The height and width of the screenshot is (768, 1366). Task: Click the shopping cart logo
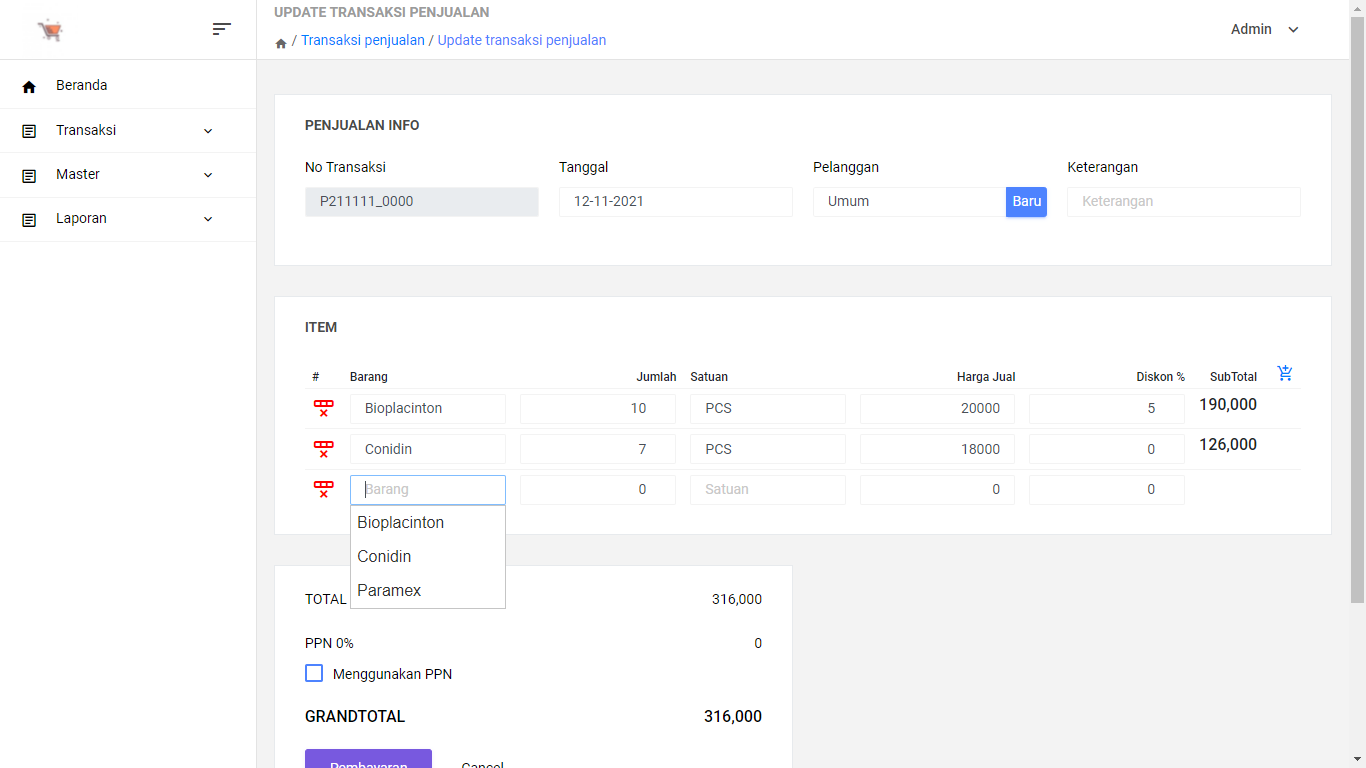tap(50, 29)
